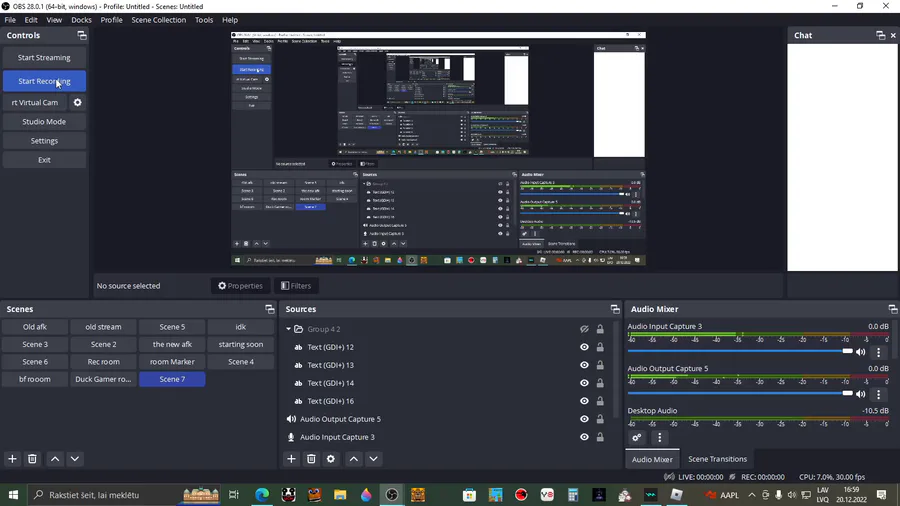
Task: Open Task View in taskbar
Action: [234, 495]
